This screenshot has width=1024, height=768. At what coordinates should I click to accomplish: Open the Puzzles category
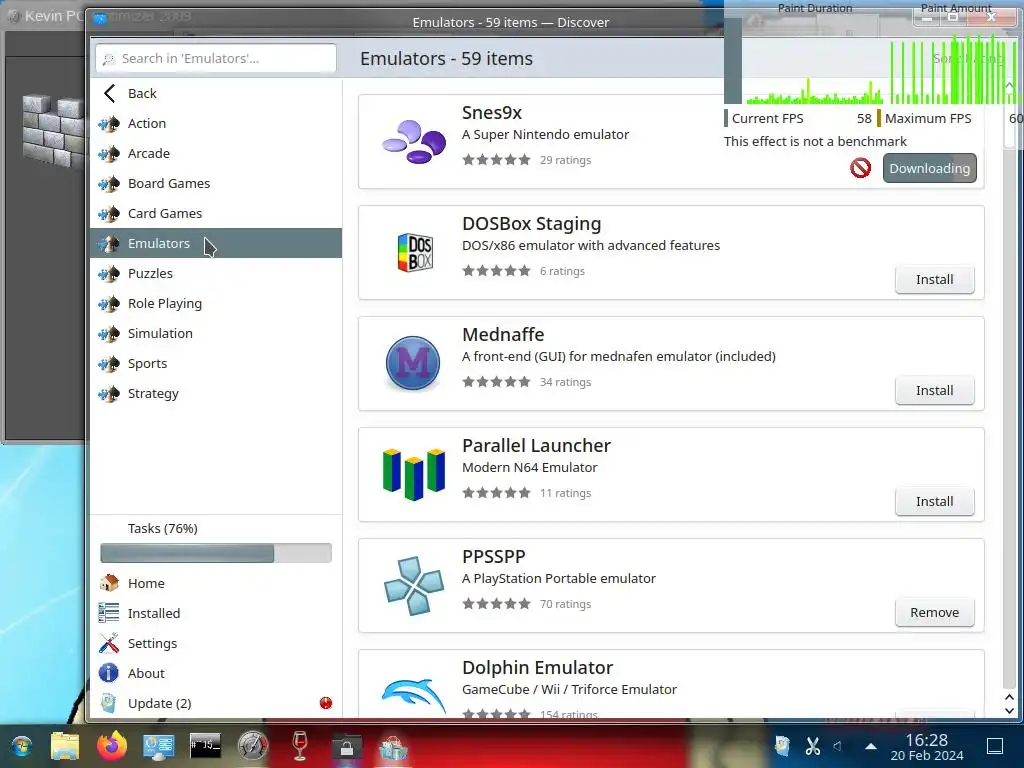pos(216,274)
